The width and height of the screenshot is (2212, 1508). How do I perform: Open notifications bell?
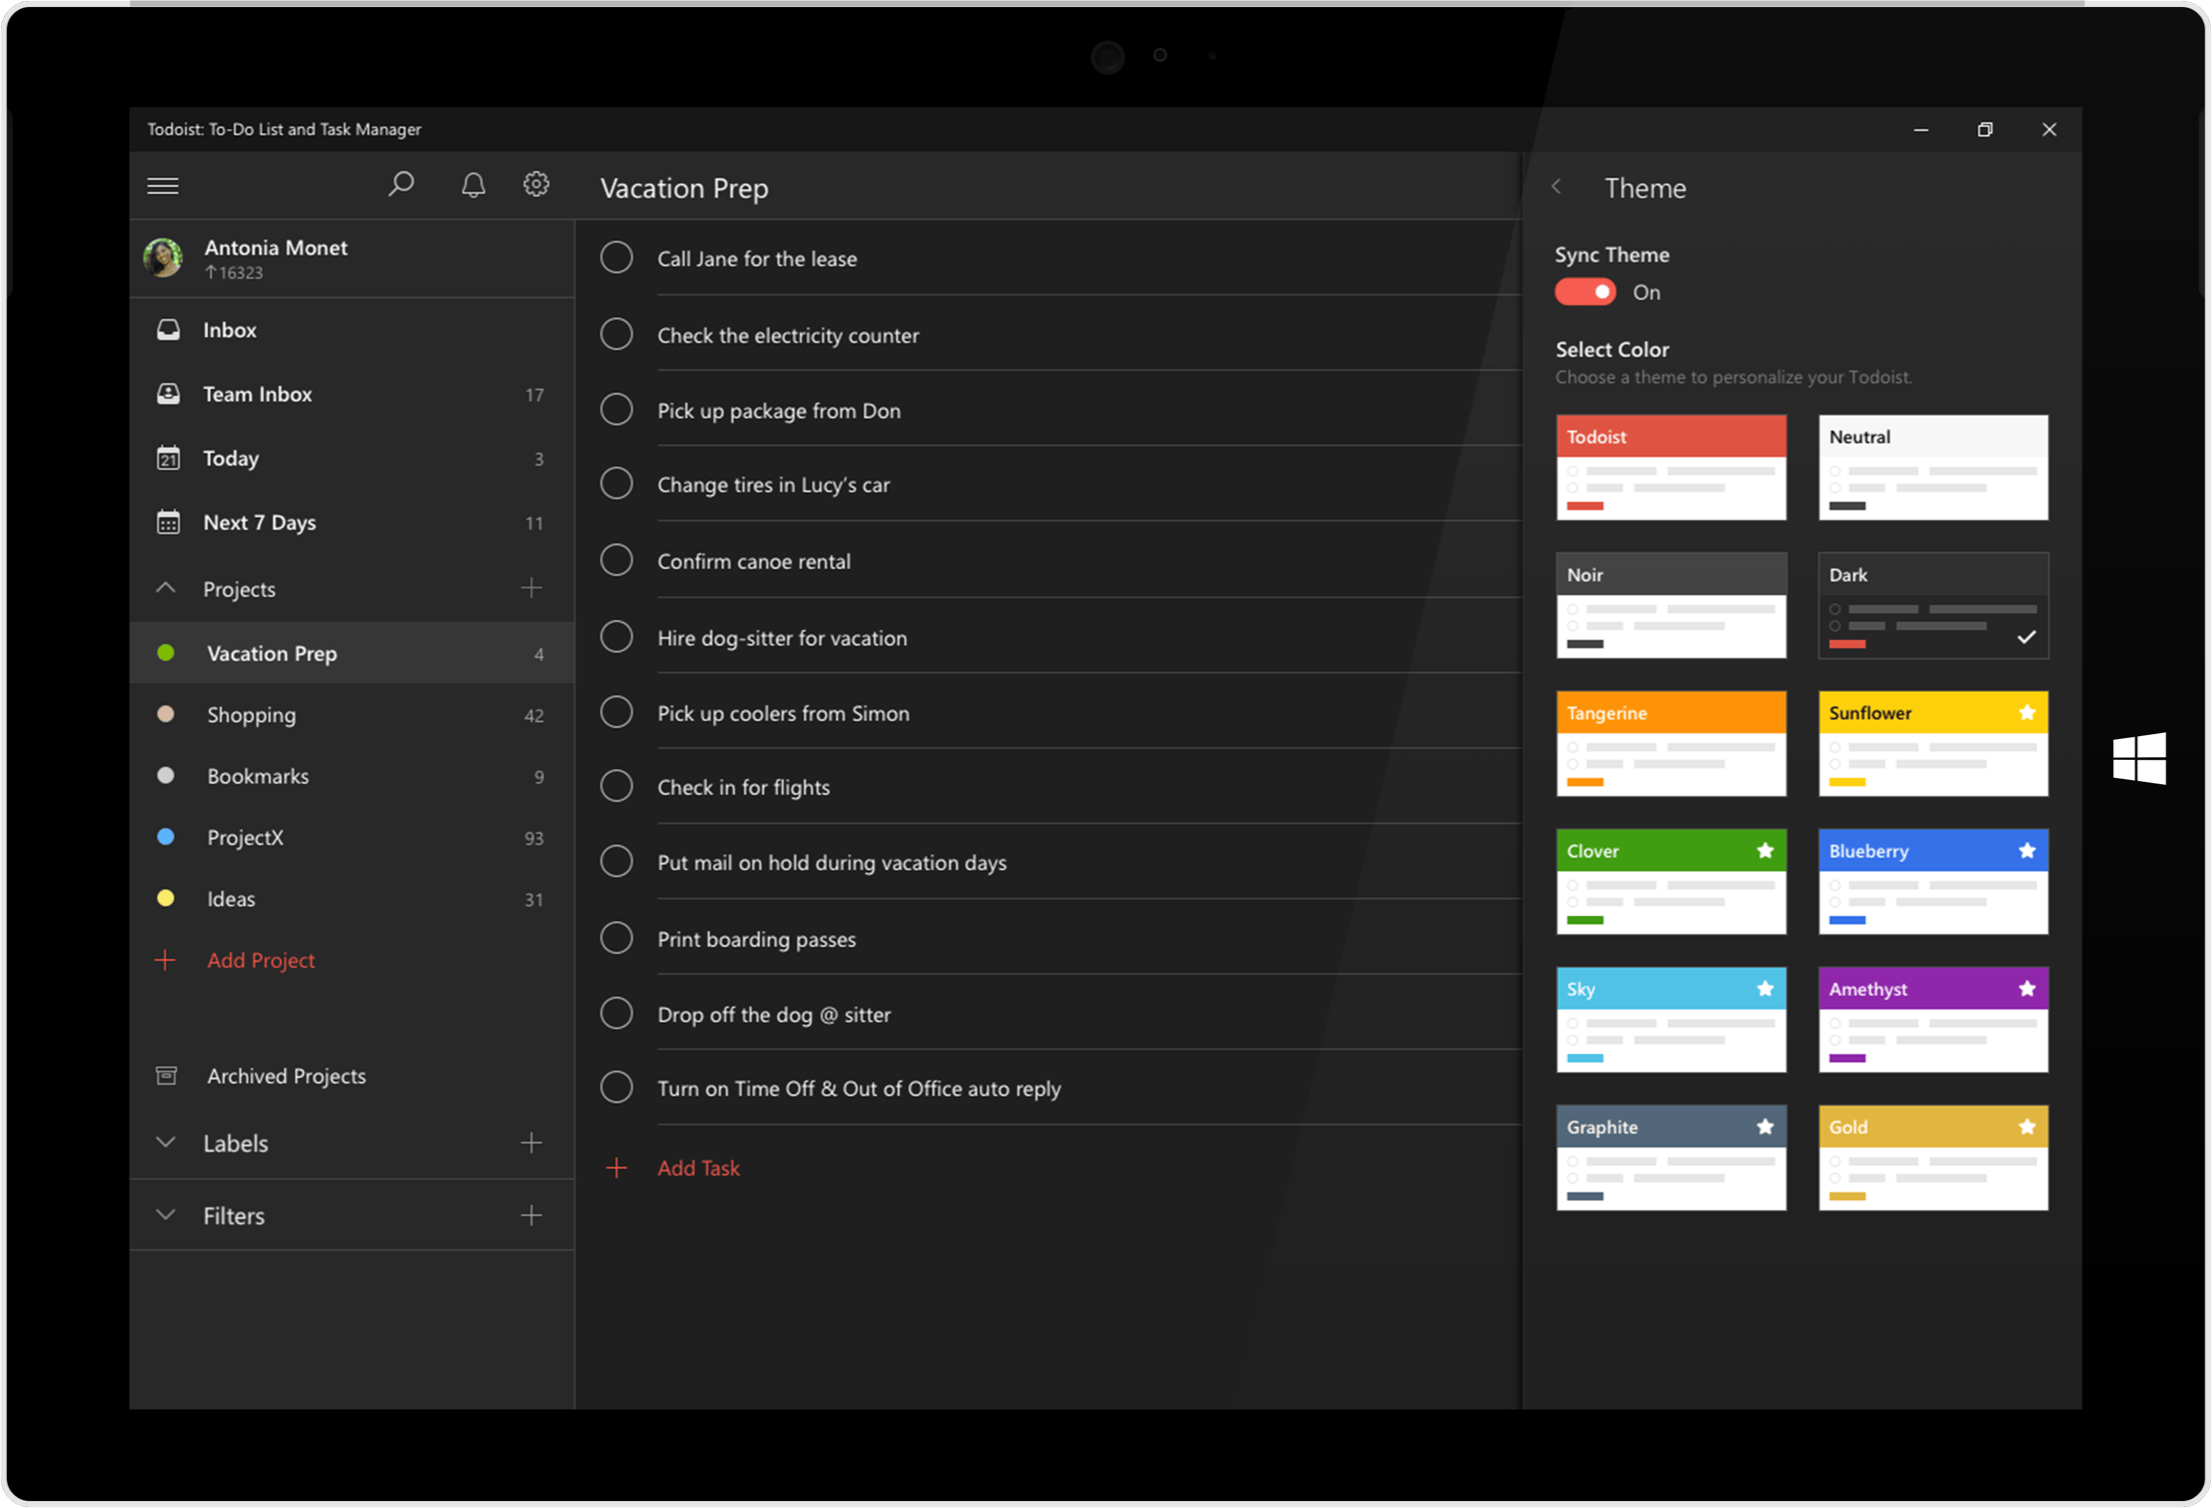coord(473,185)
